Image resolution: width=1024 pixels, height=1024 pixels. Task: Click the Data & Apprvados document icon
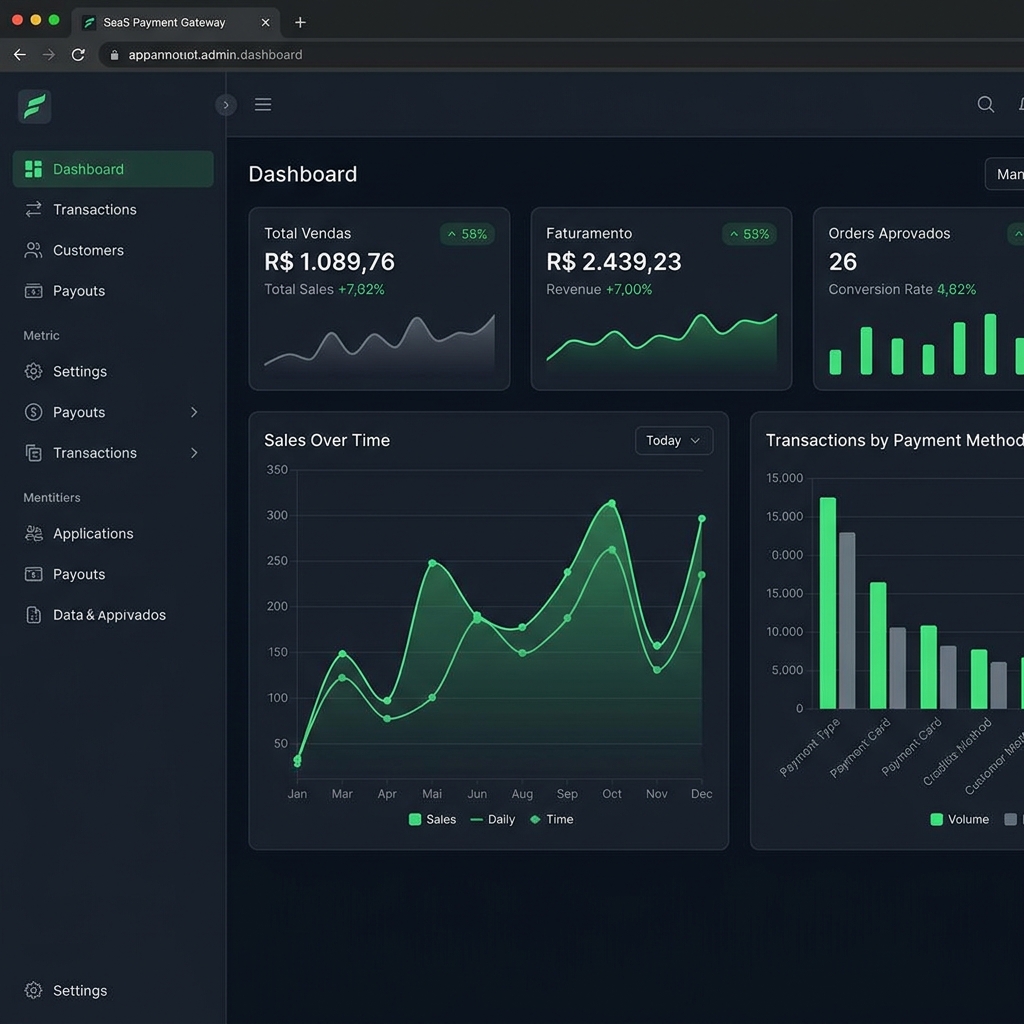[34, 615]
